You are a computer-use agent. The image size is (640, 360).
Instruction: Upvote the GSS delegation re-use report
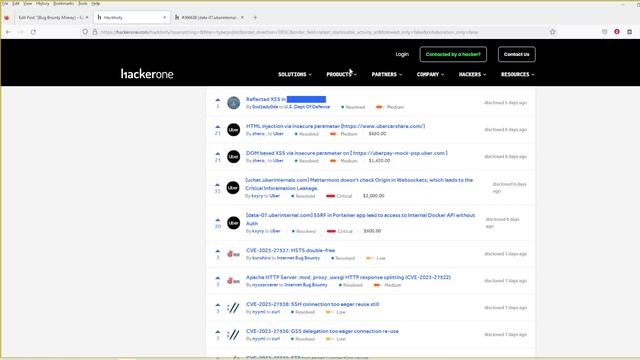pyautogui.click(x=218, y=331)
